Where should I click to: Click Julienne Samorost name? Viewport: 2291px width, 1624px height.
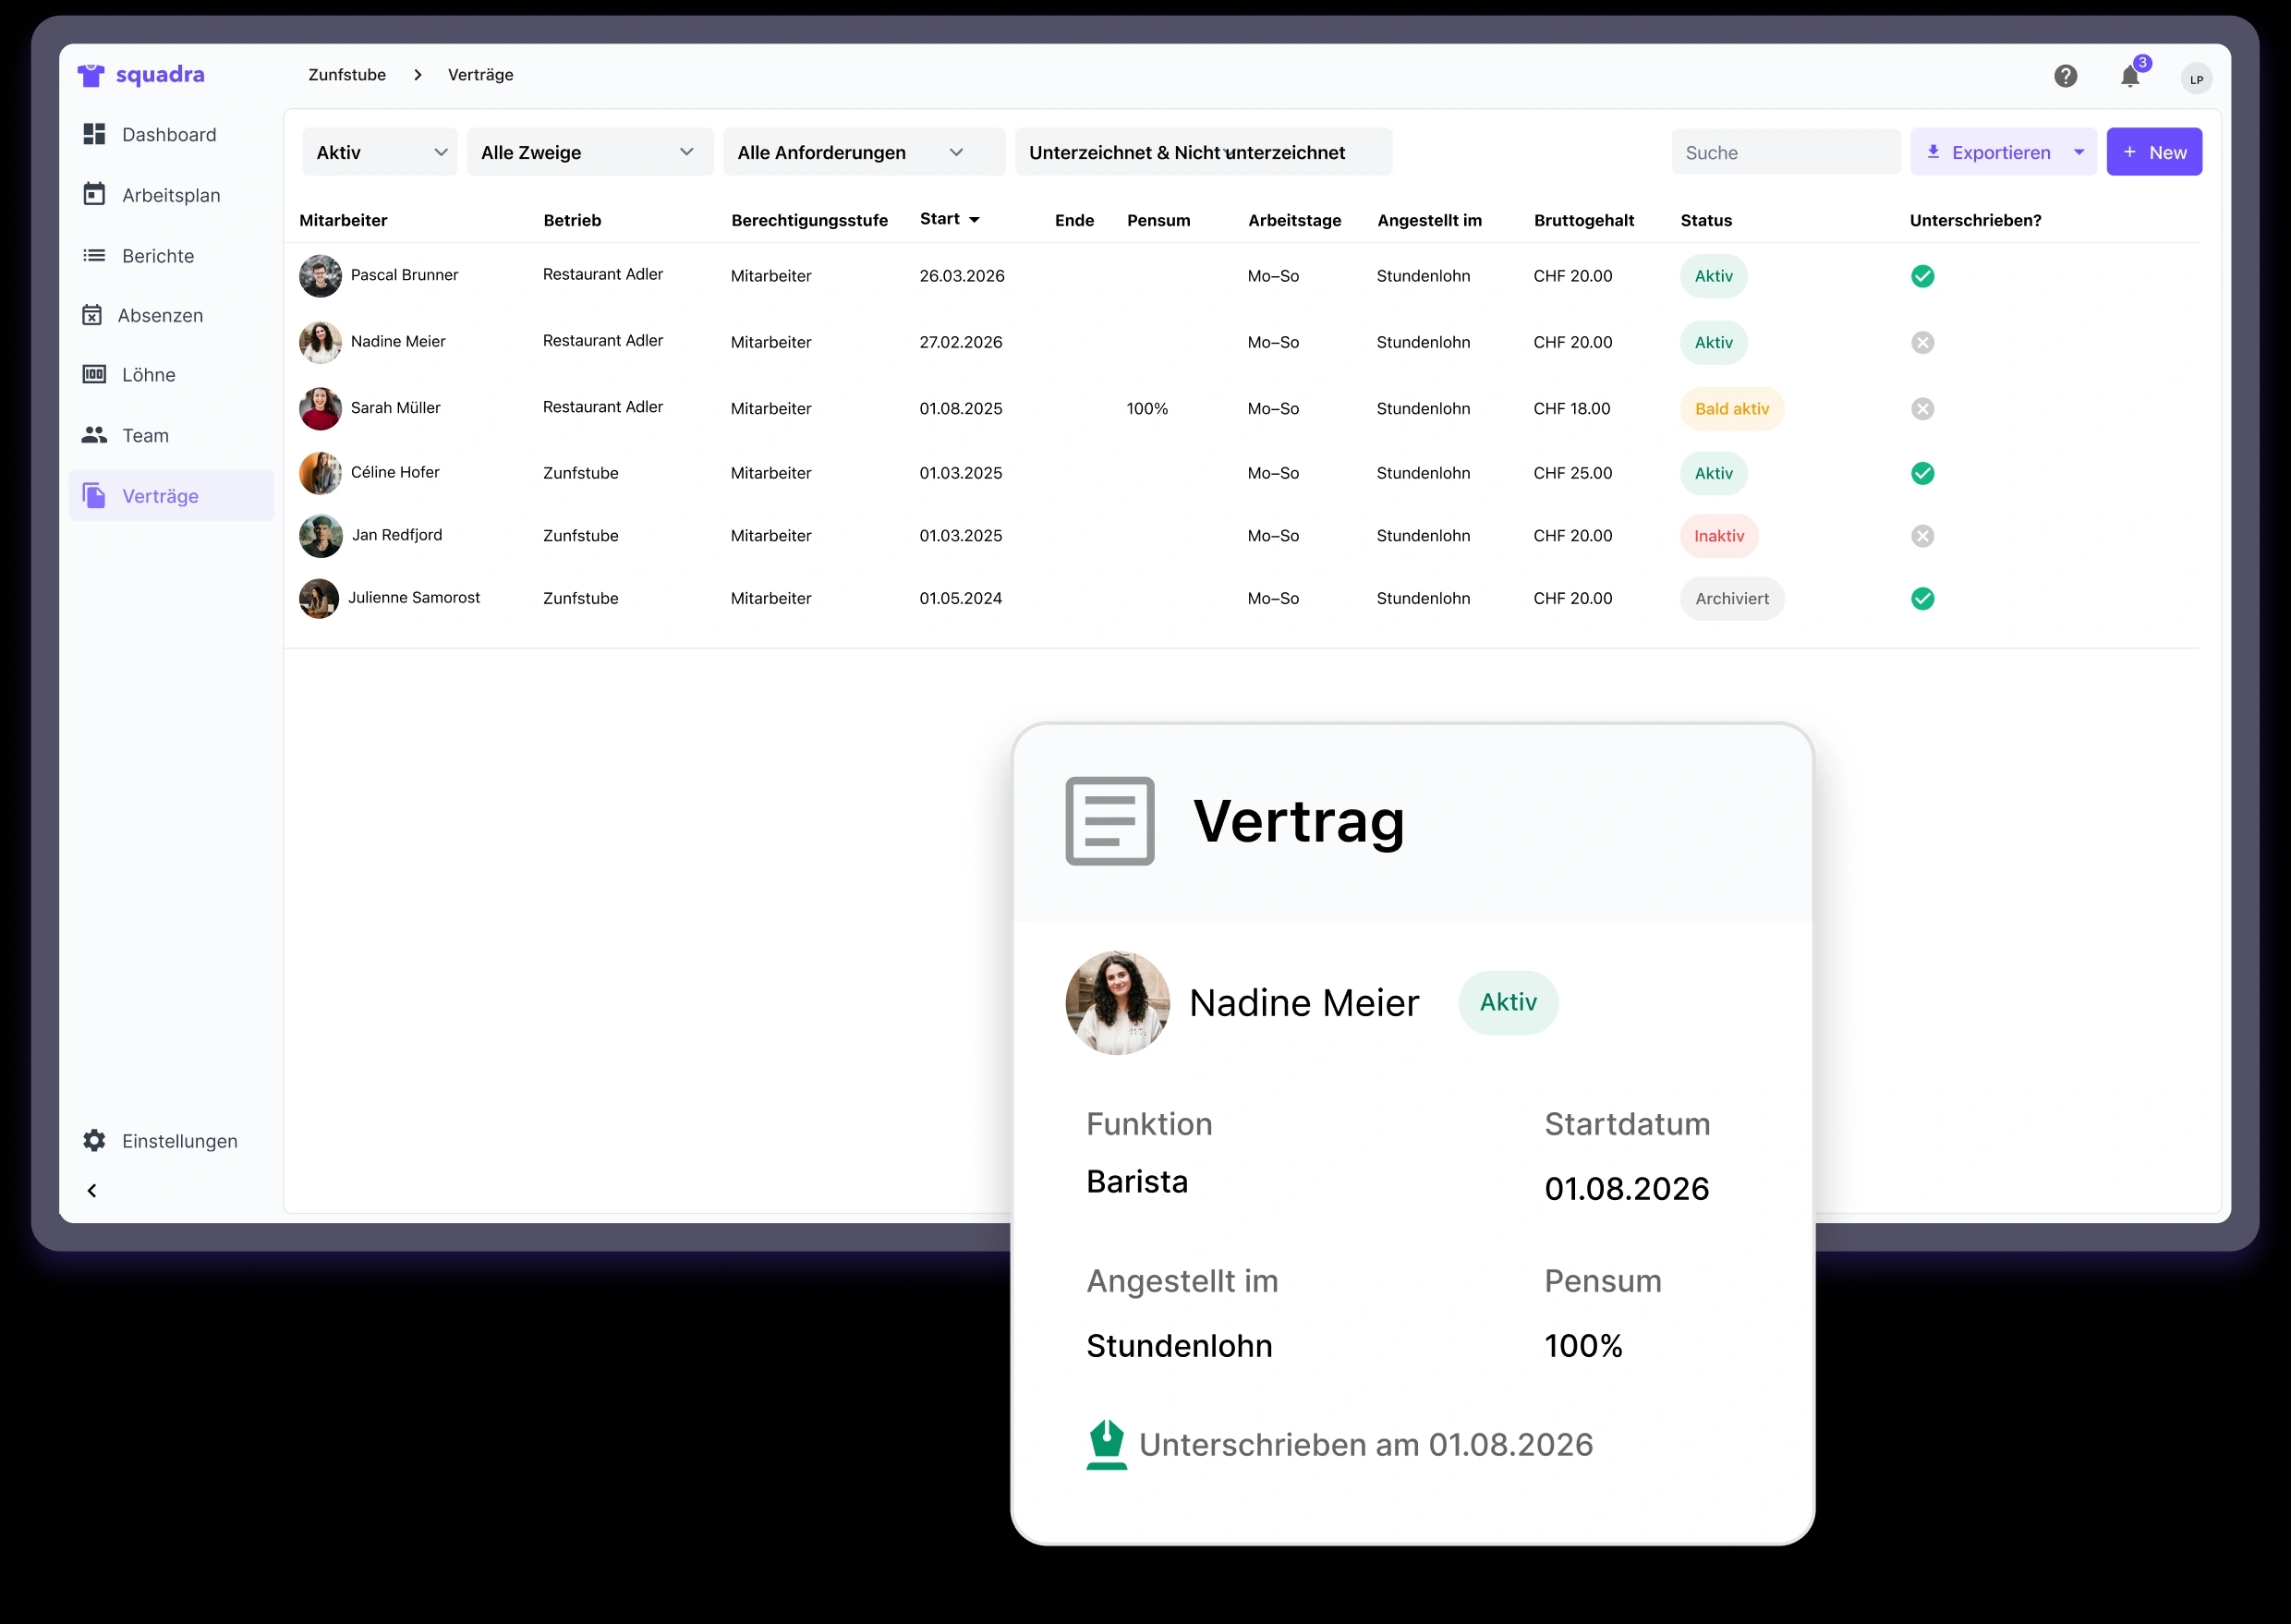(x=414, y=597)
